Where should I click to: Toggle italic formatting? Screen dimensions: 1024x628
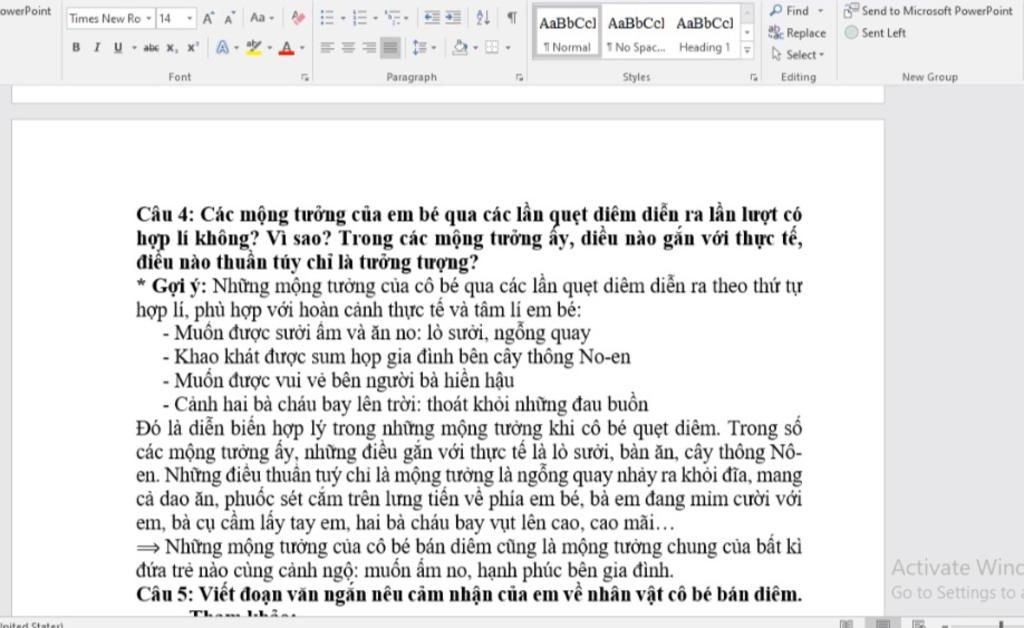pyautogui.click(x=97, y=48)
